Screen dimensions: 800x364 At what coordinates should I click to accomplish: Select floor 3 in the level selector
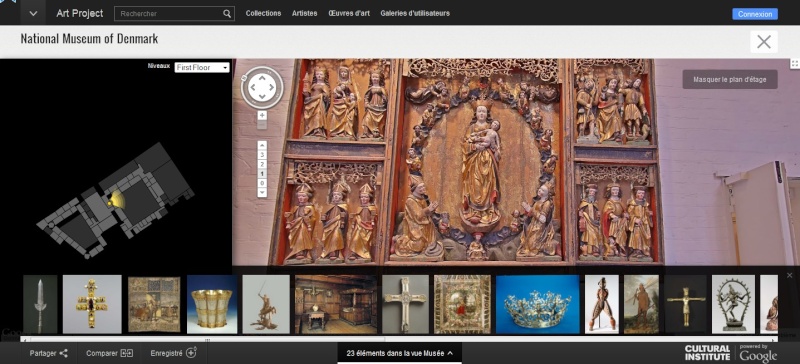pyautogui.click(x=262, y=155)
